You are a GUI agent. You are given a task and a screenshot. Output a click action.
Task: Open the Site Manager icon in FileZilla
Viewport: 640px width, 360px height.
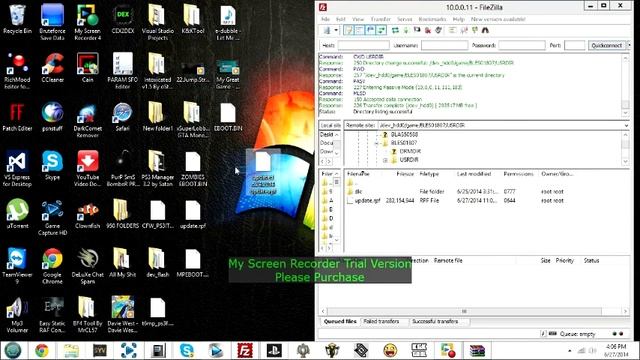tap(327, 31)
